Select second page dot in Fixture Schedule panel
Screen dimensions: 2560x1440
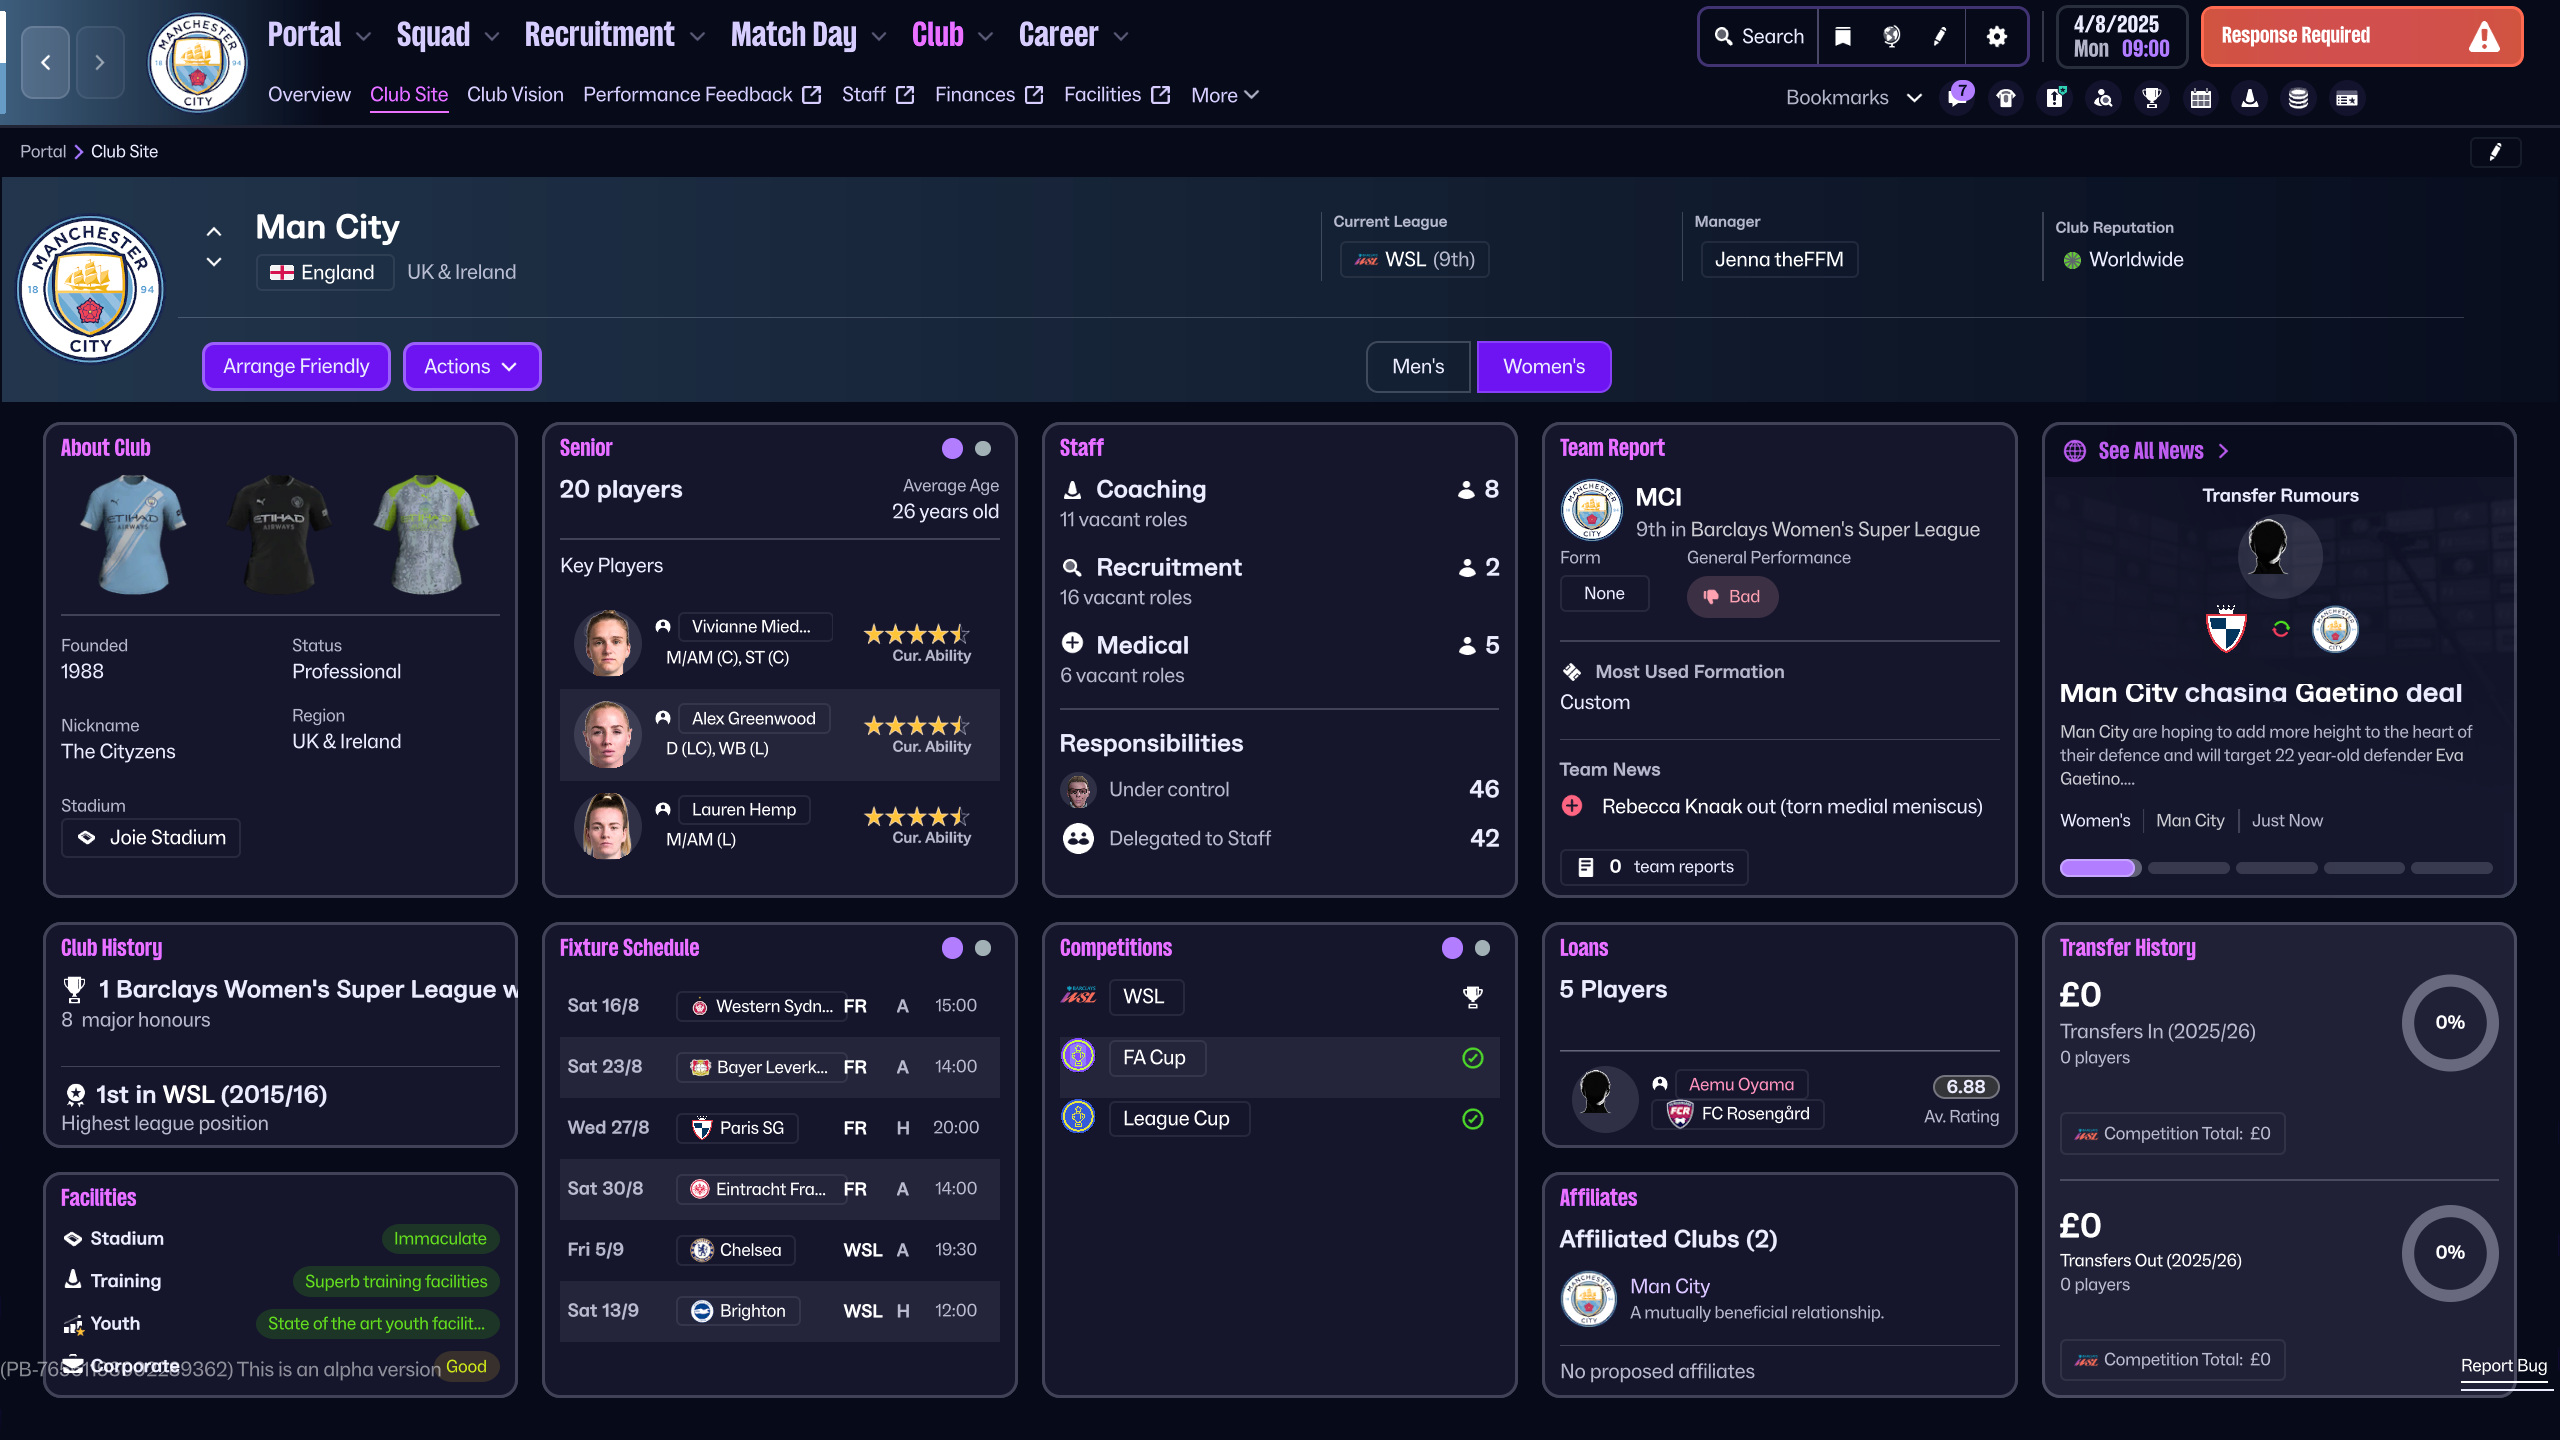pos(983,948)
